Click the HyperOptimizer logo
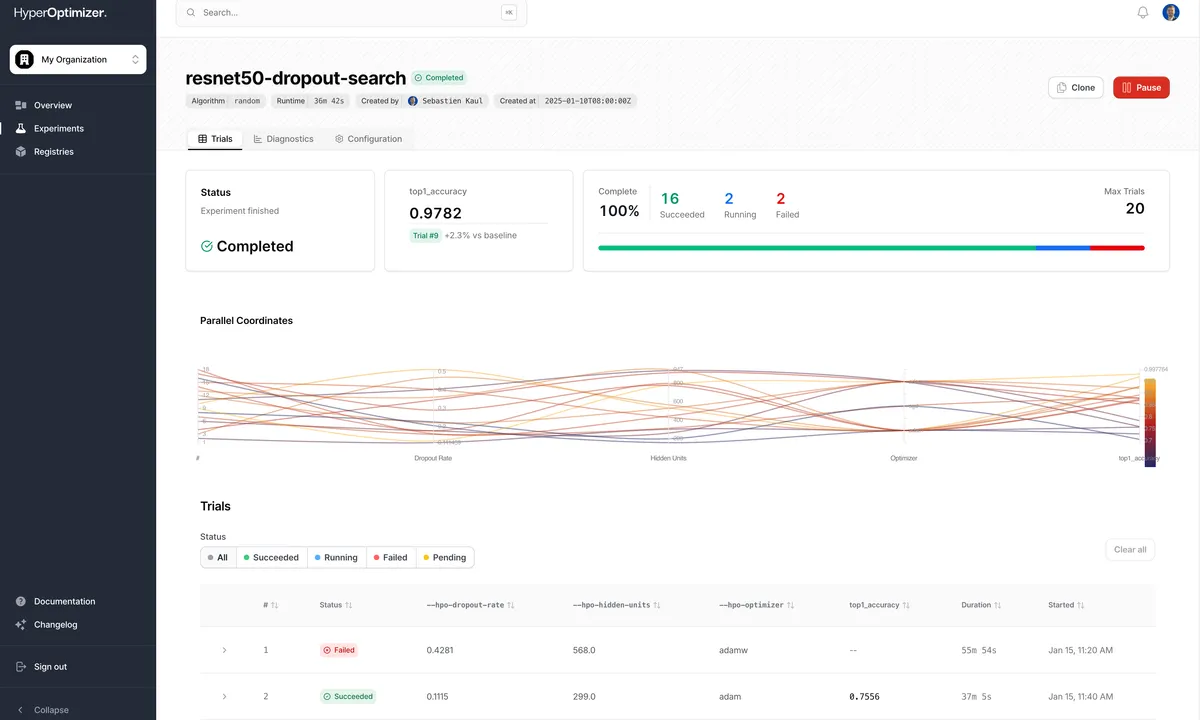1200x720 pixels. pos(60,13)
